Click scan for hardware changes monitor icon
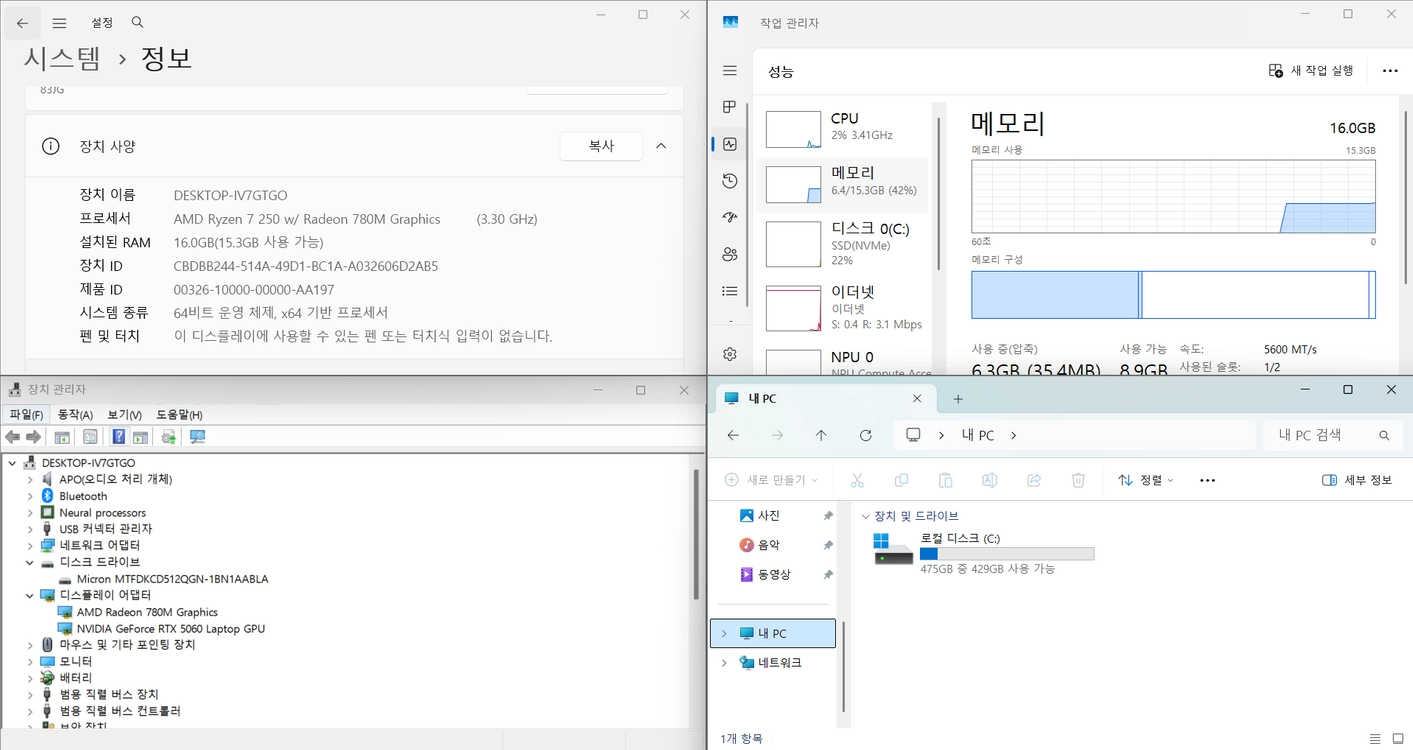 pos(197,437)
